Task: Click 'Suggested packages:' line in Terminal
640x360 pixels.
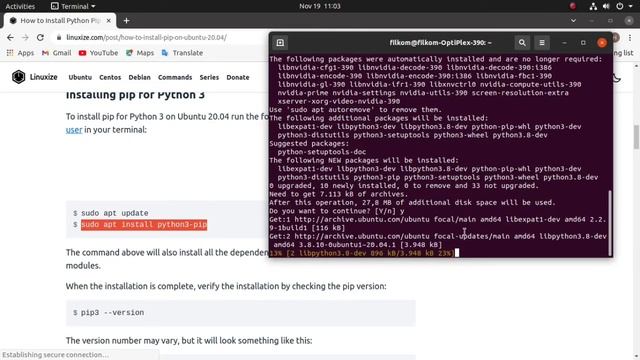Action: click(309, 144)
